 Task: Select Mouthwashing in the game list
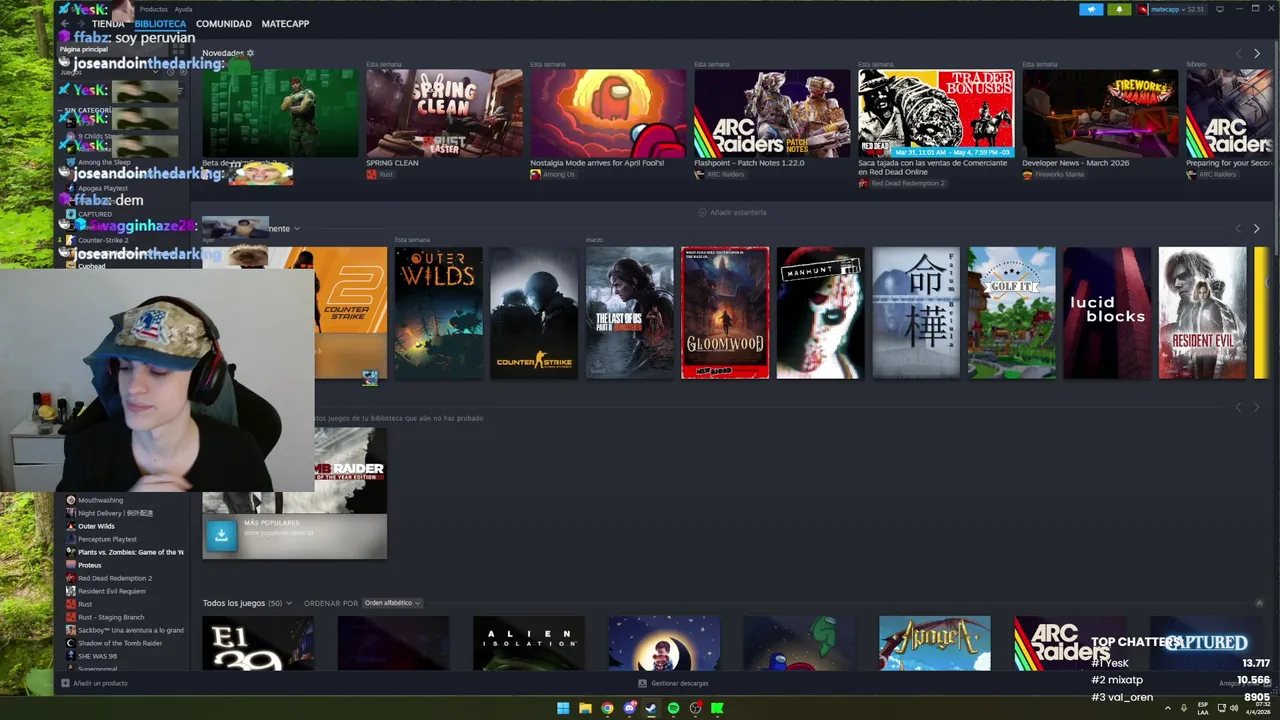coord(100,500)
